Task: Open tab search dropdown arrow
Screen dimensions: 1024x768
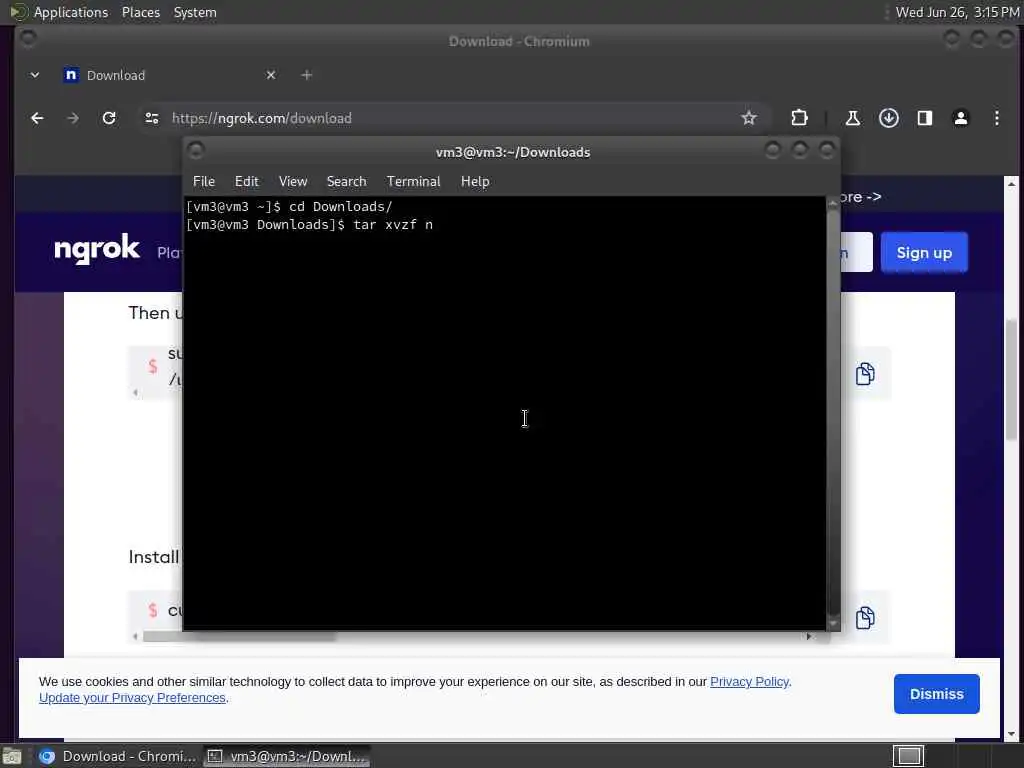Action: (x=35, y=75)
